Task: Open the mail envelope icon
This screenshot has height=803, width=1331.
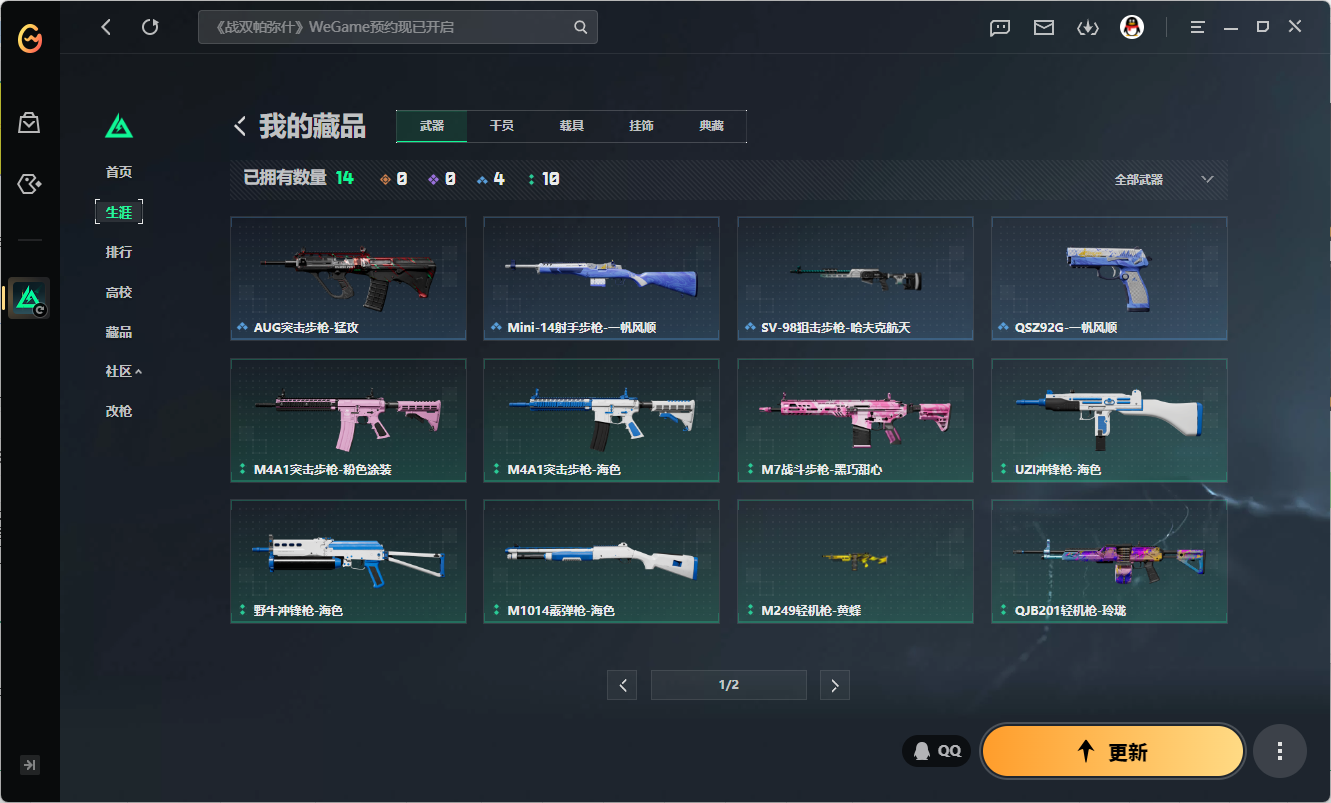Action: pos(1044,28)
